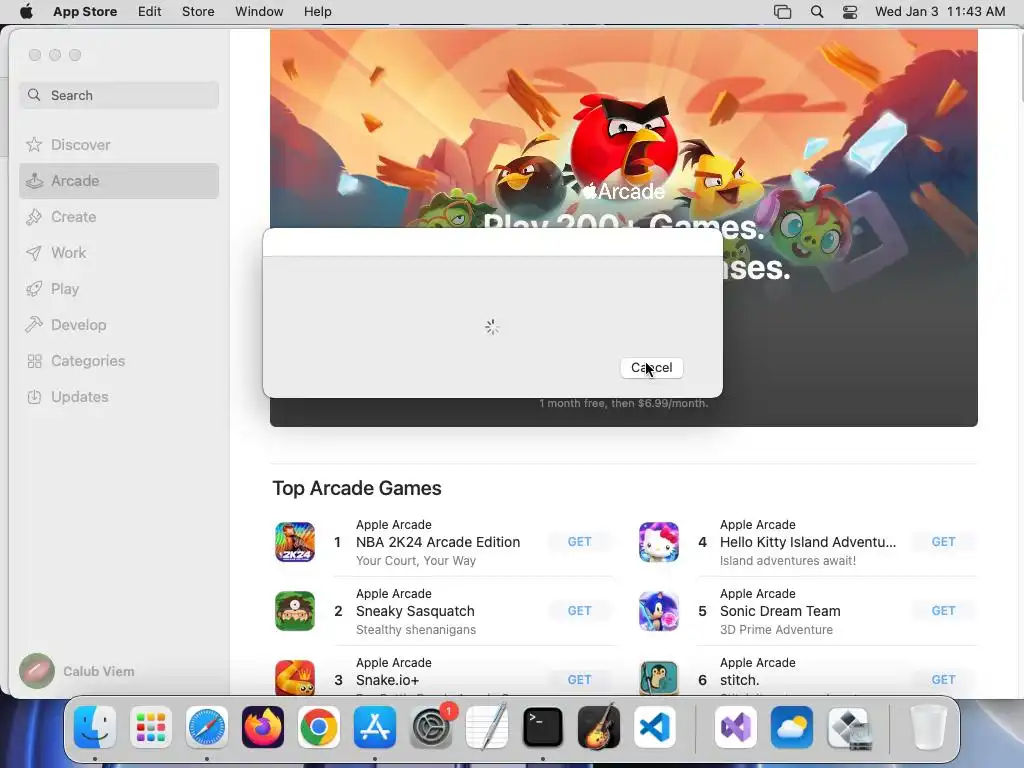
Task: Open System Settings from the Dock
Action: tap(431, 727)
